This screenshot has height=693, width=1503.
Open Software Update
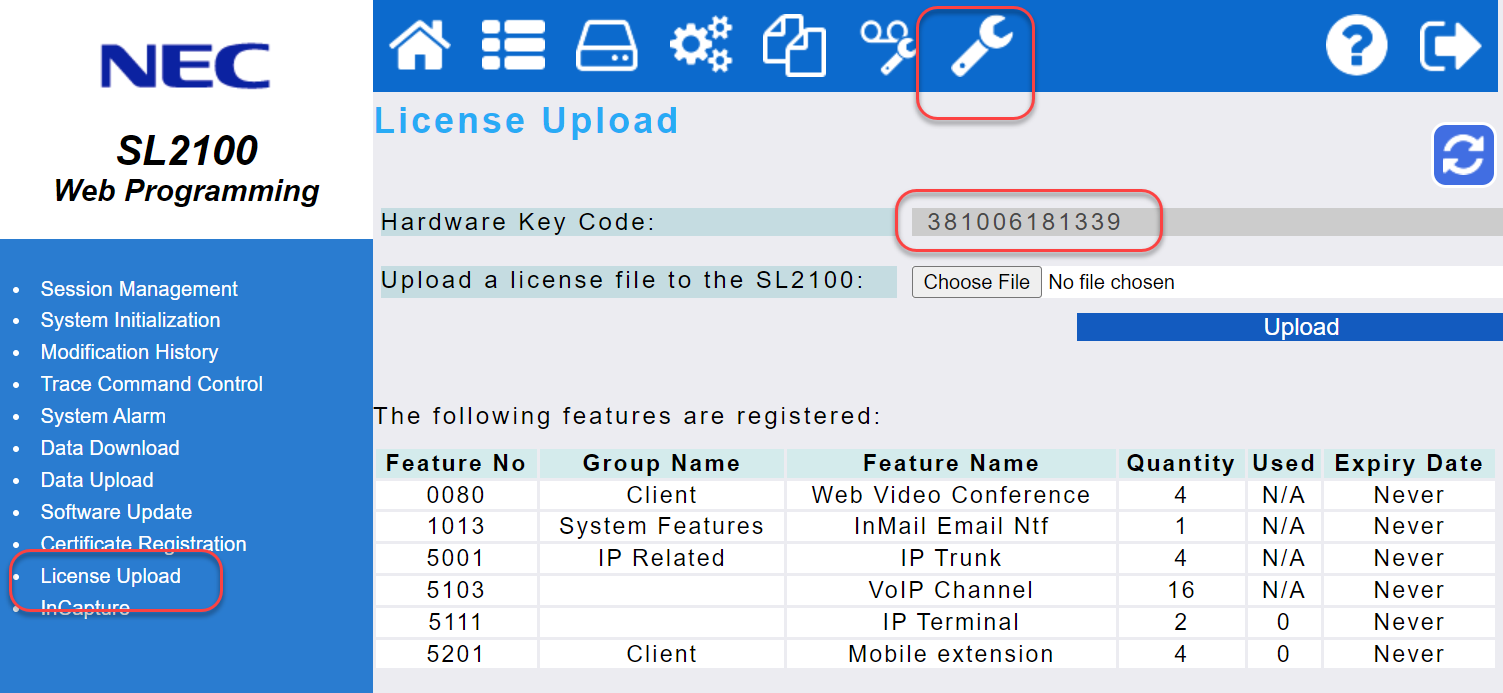tap(116, 512)
